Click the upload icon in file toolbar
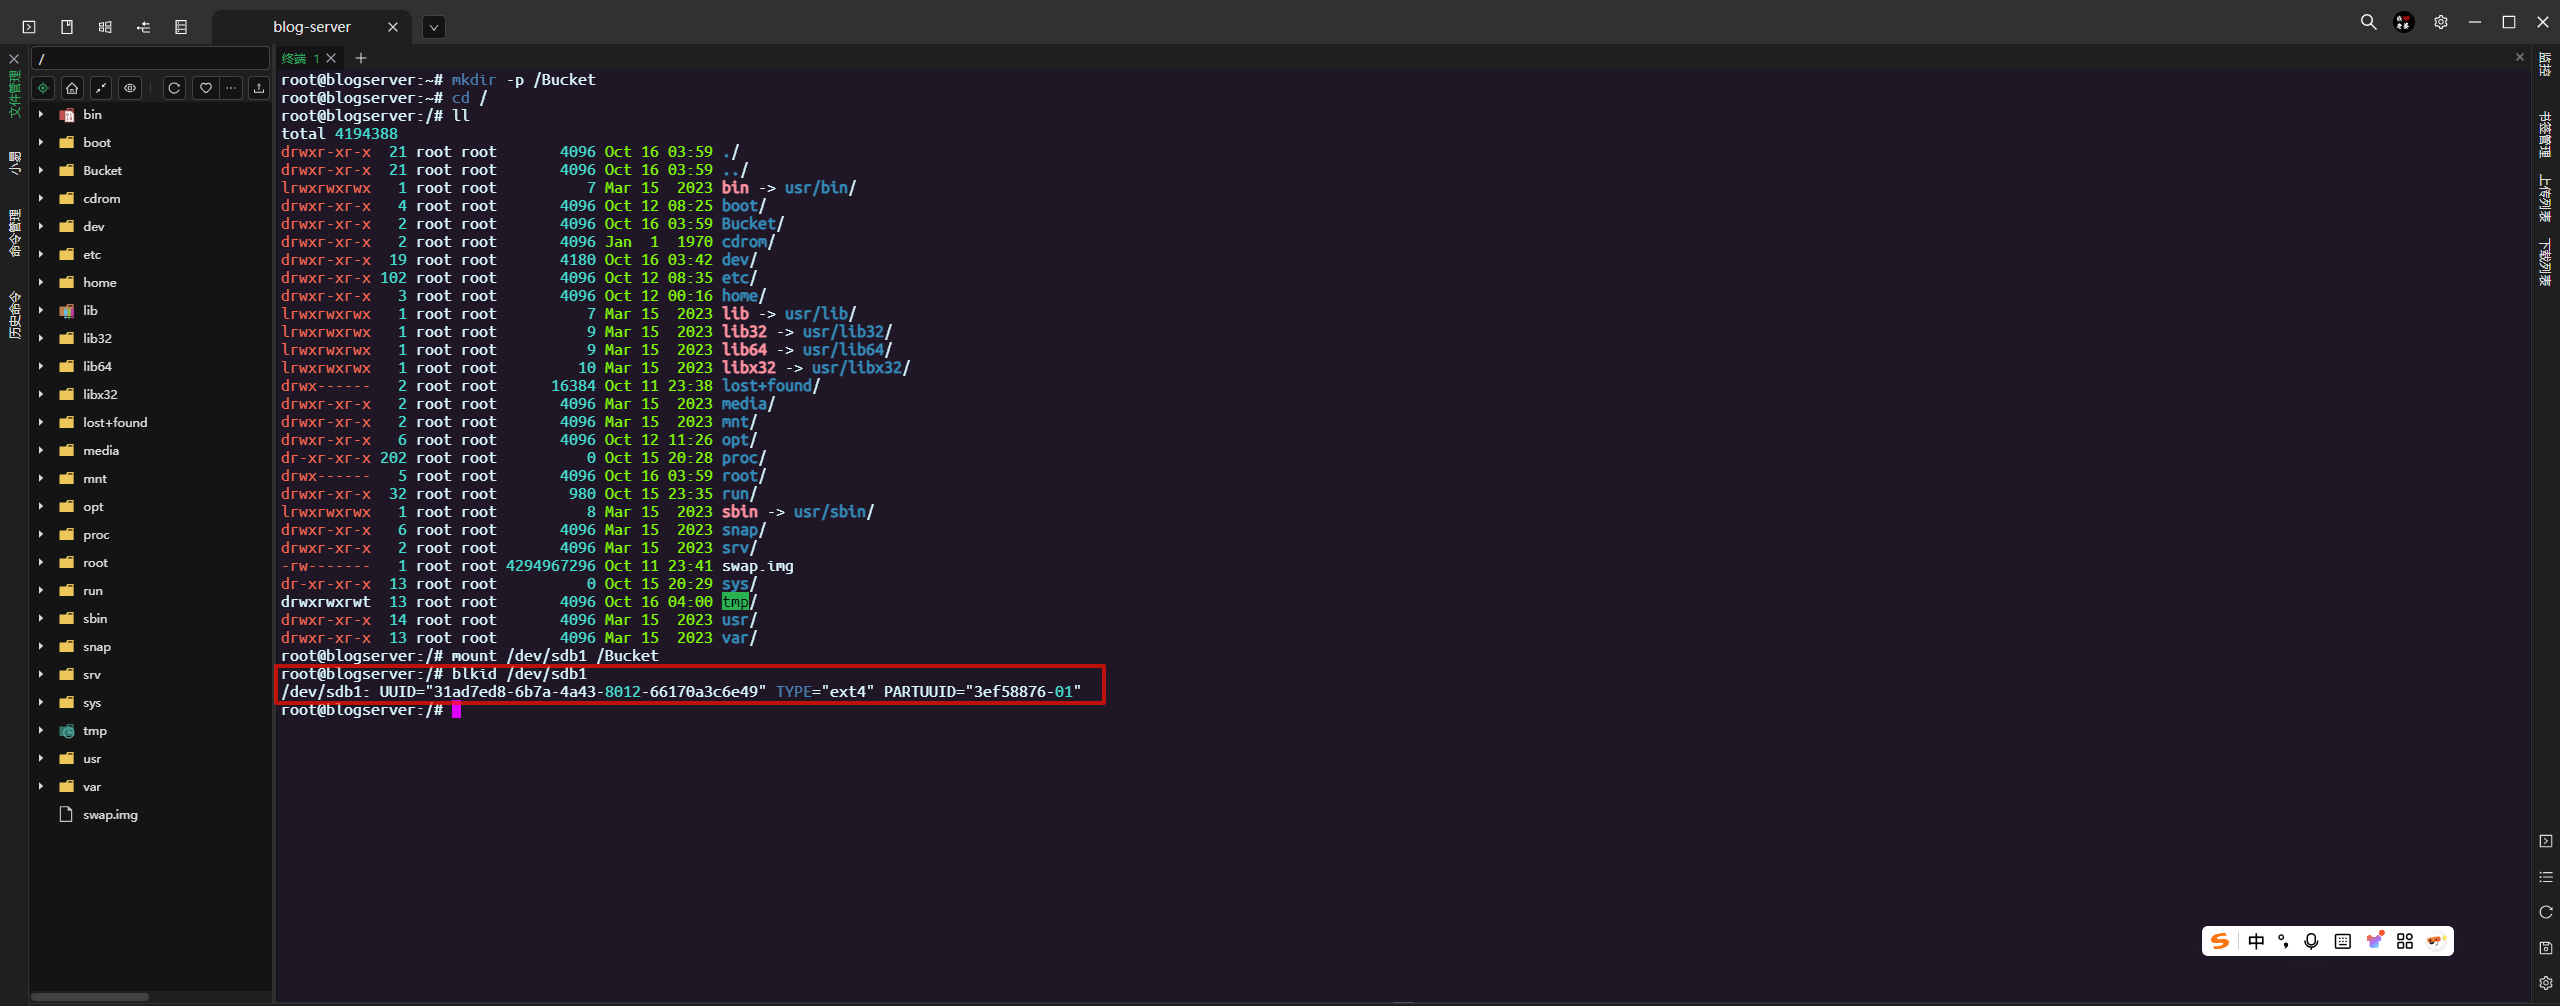The height and width of the screenshot is (1006, 2560). coord(259,88)
